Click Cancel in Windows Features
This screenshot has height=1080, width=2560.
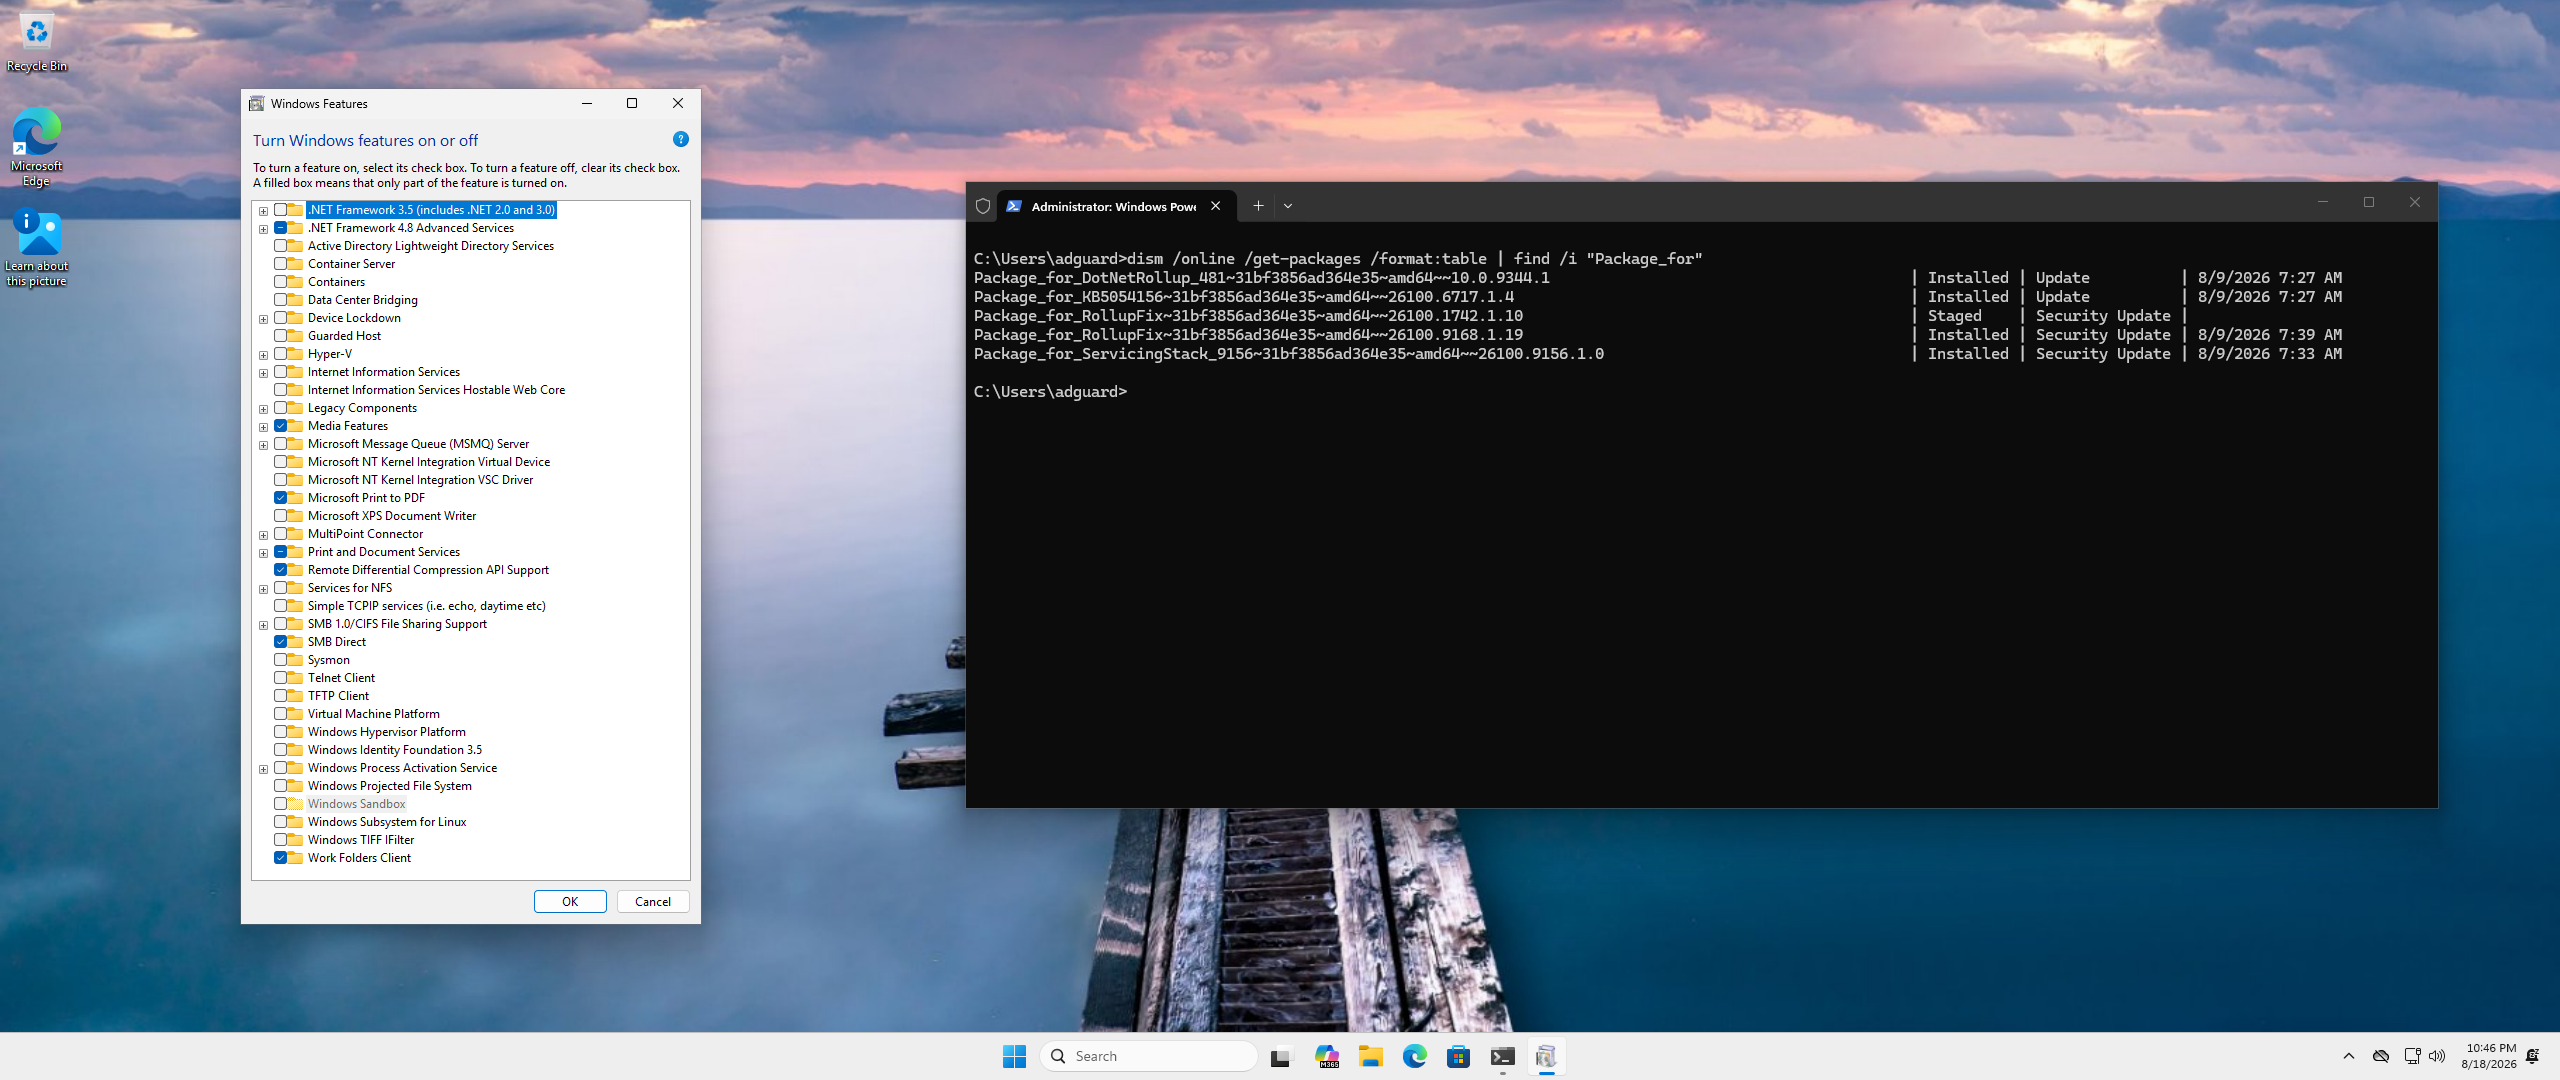coord(653,901)
